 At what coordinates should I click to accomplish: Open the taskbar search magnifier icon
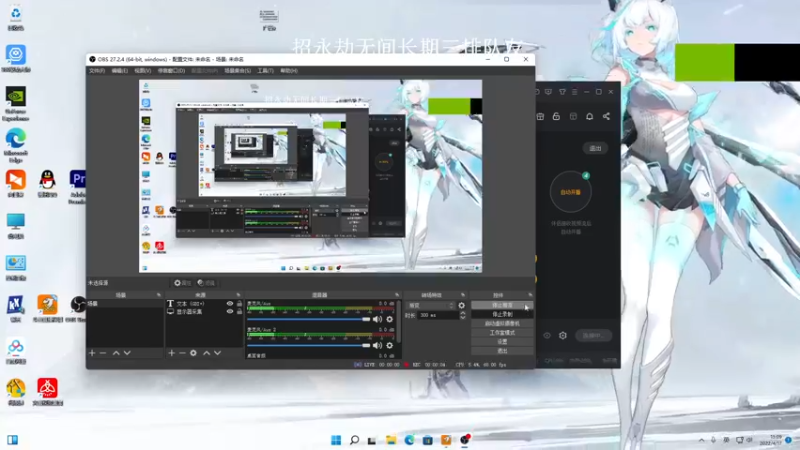pyautogui.click(x=354, y=440)
